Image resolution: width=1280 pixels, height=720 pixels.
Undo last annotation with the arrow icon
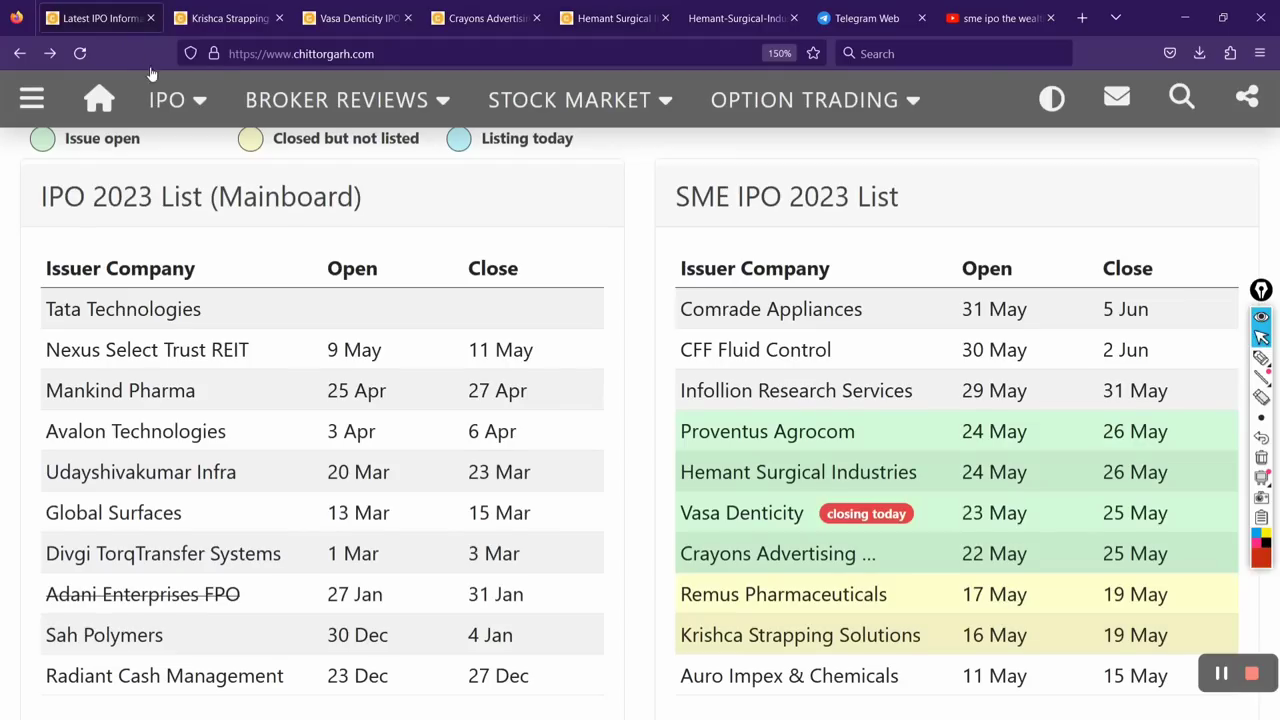point(1261,438)
